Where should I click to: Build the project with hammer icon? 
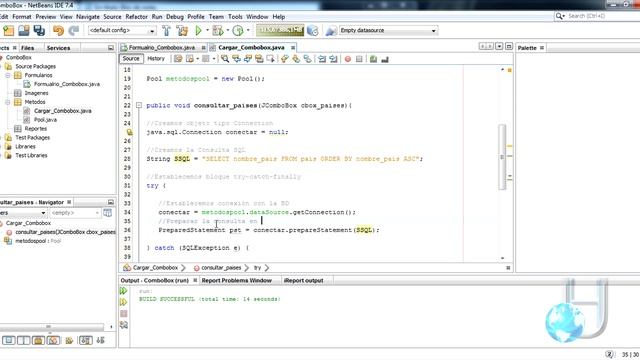pos(167,30)
